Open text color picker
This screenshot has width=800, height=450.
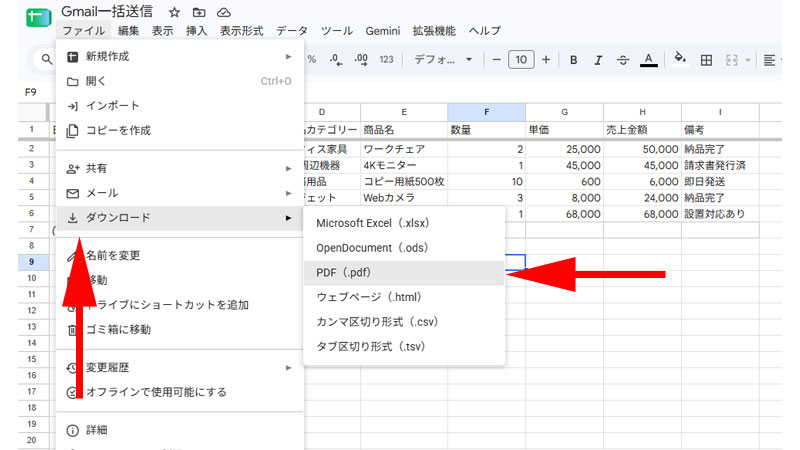(648, 60)
